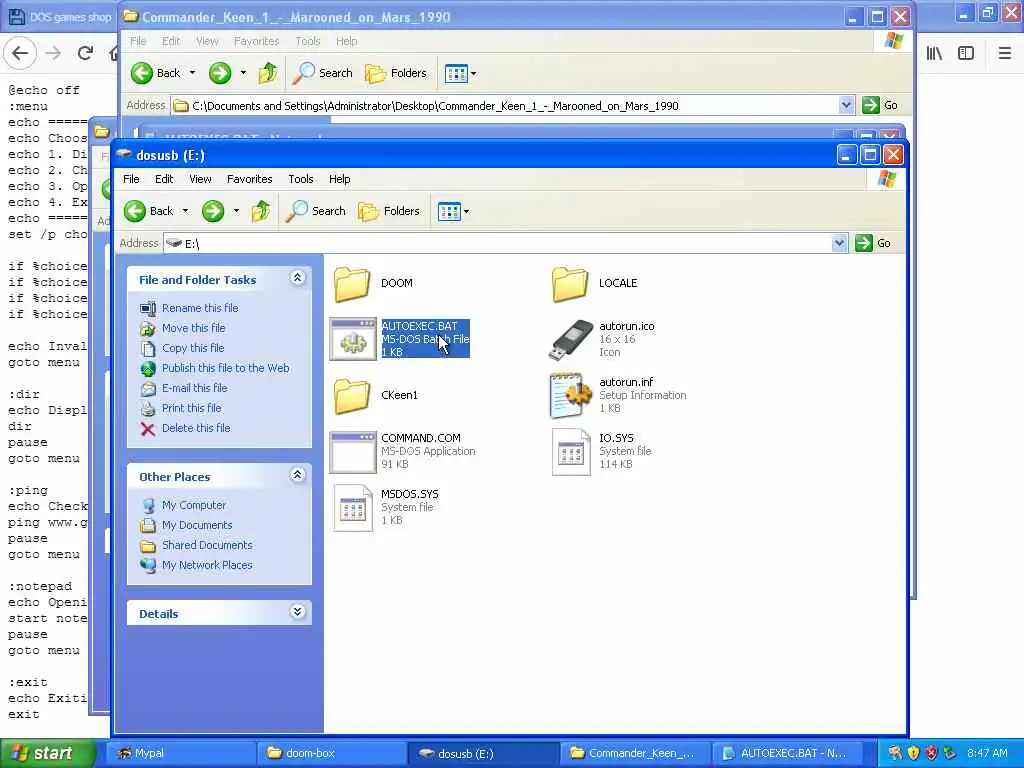
Task: Open Help menu in dosusb window
Action: [x=340, y=179]
